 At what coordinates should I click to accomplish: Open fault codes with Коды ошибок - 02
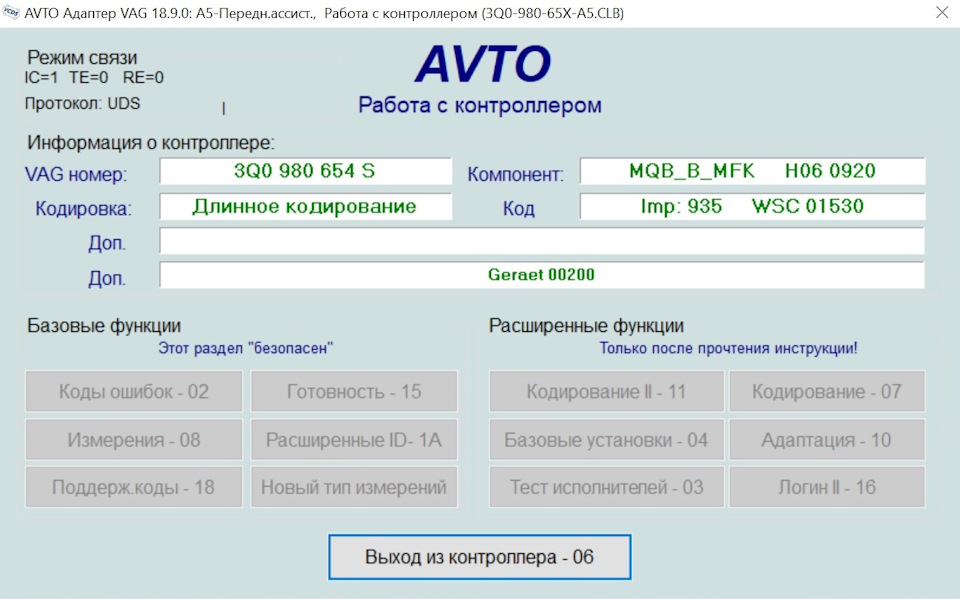[133, 391]
